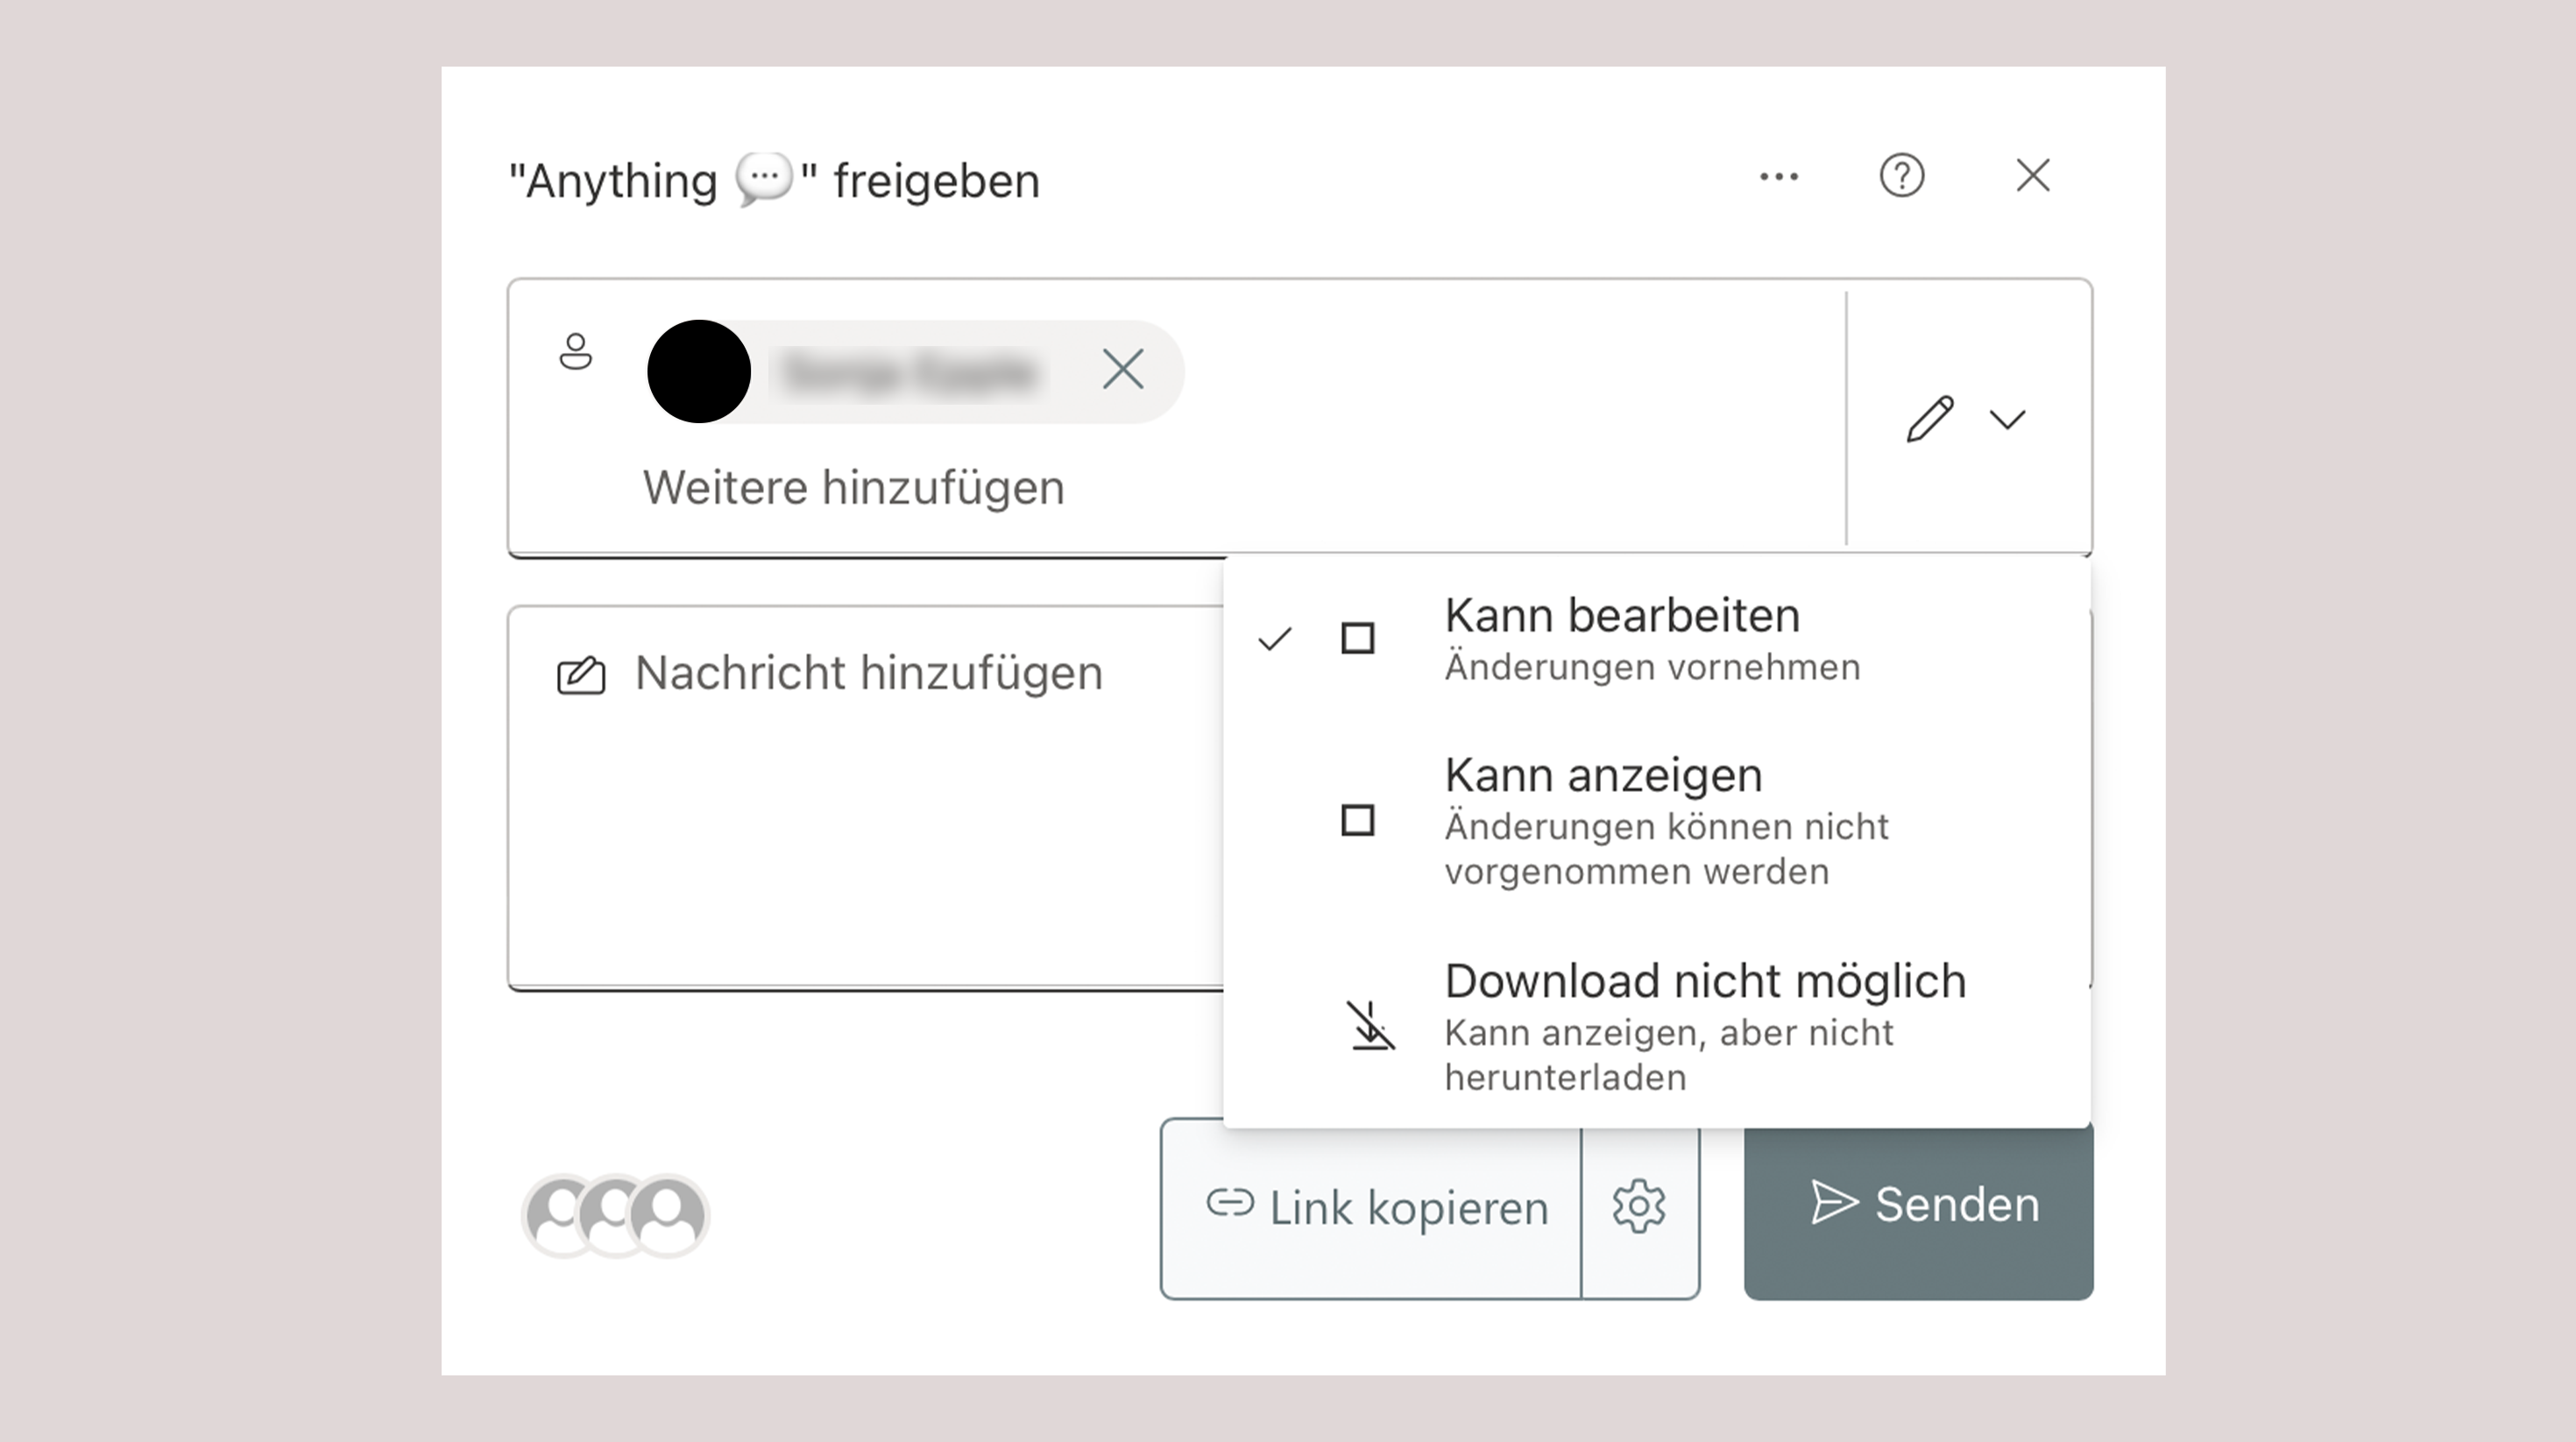Click the remove recipient X icon
The height and width of the screenshot is (1442, 2576).
pos(1122,368)
